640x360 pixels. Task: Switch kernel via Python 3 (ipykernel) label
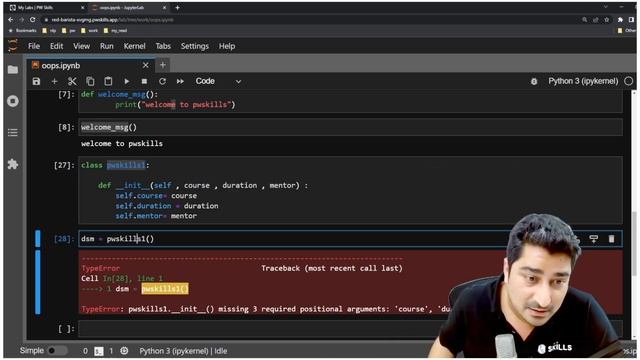tap(583, 81)
